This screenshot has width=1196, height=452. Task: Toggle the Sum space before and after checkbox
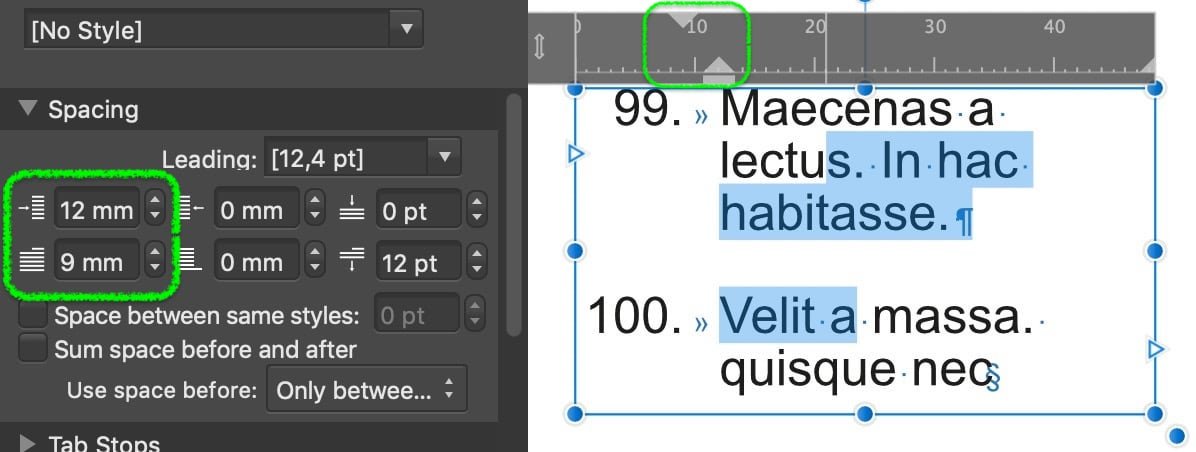34,349
